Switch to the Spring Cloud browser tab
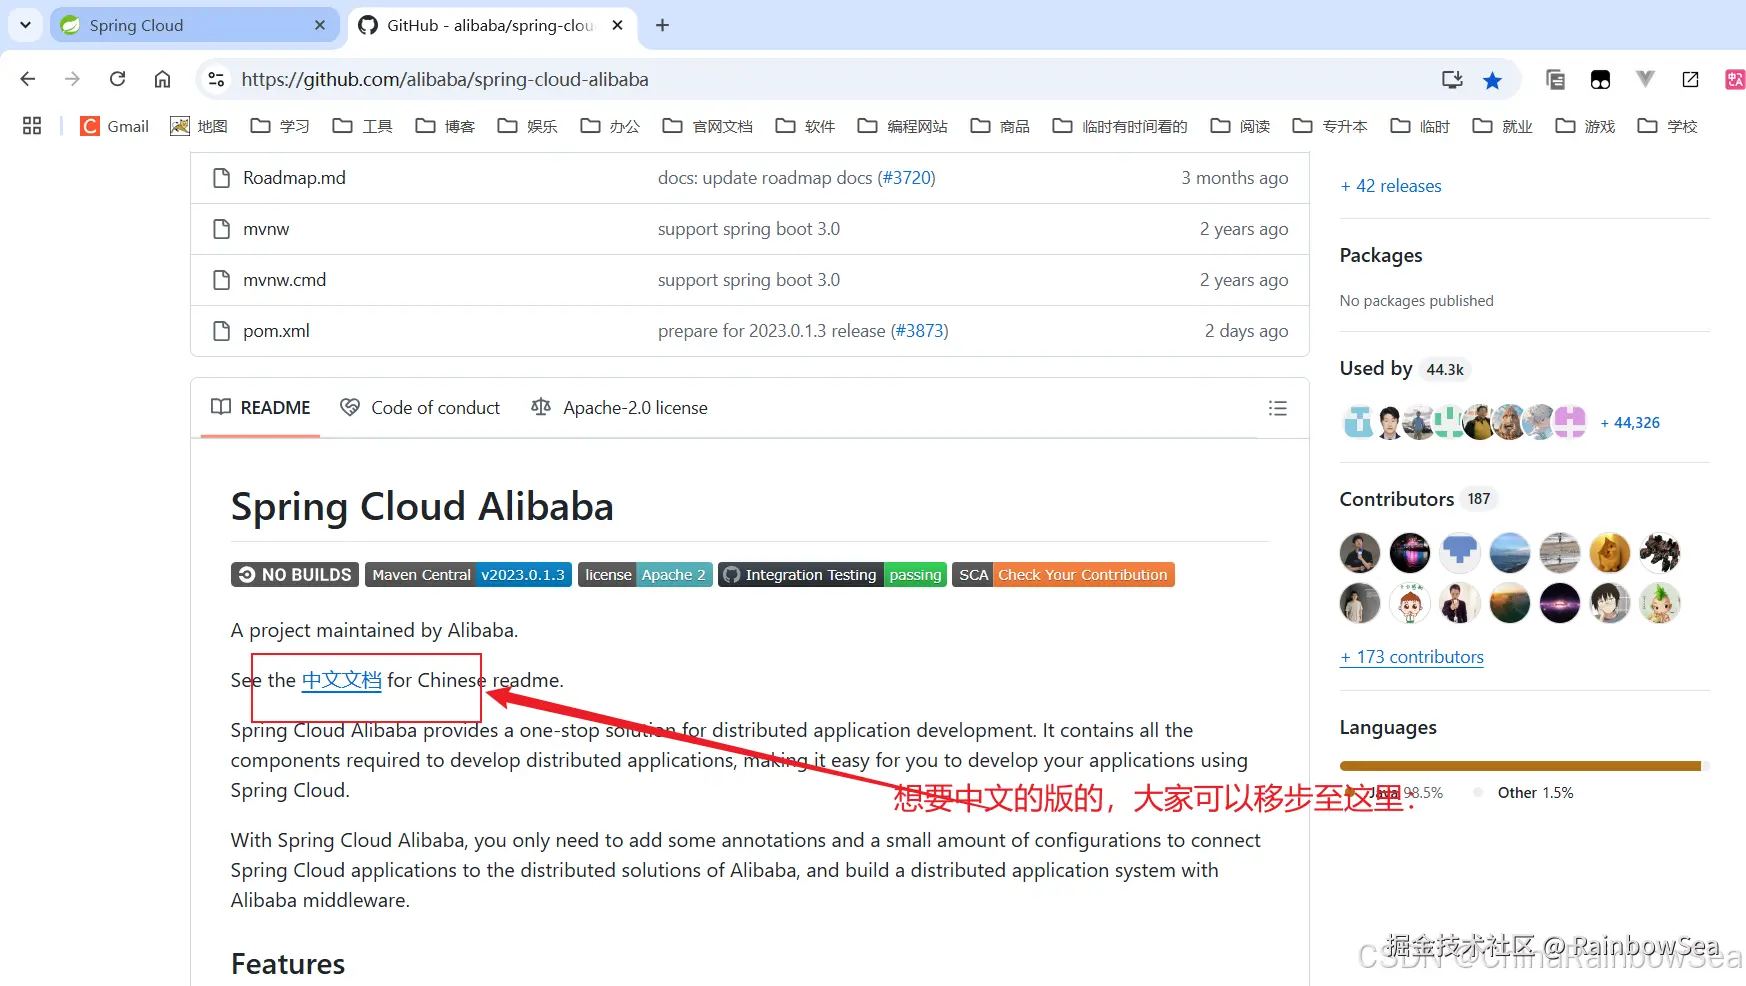Image resolution: width=1746 pixels, height=986 pixels. pos(194,25)
